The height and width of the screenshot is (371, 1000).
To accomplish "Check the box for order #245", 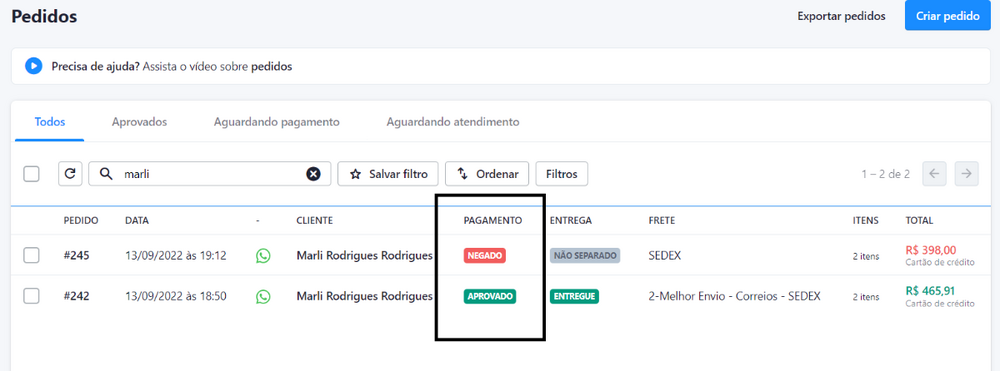I will point(31,256).
